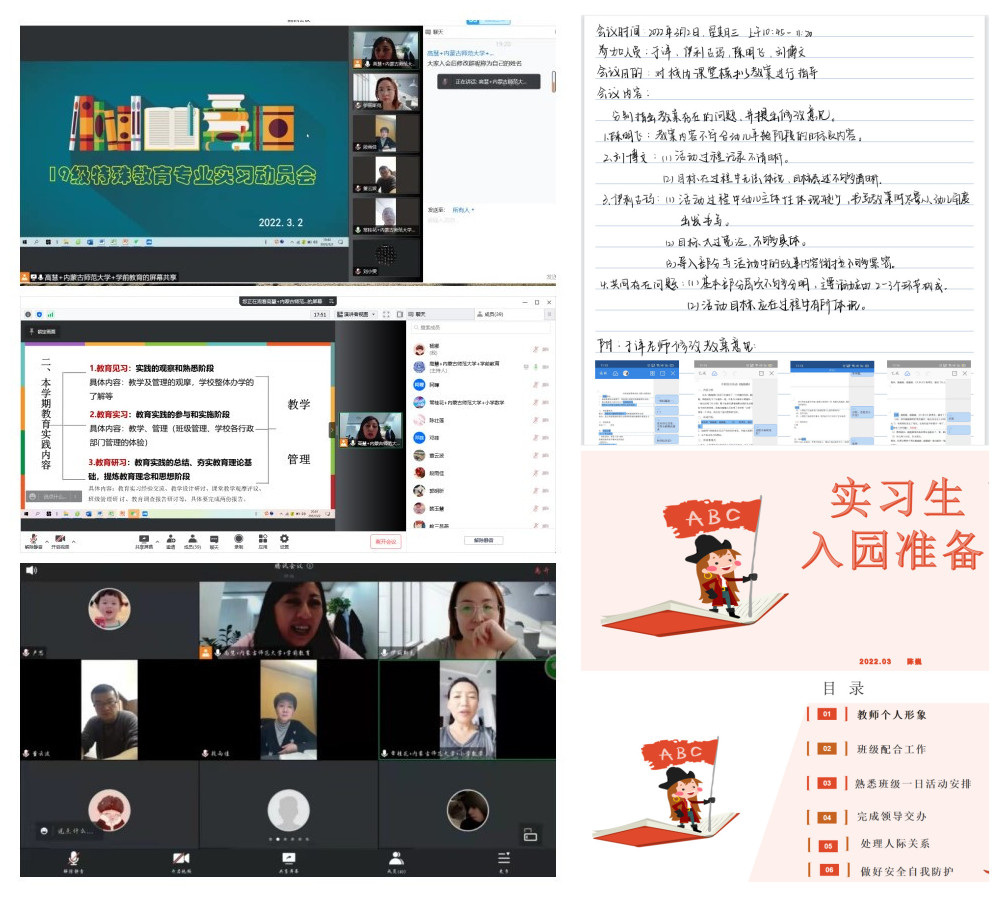
Task: Open meeting settings gear icon
Action: [285, 540]
